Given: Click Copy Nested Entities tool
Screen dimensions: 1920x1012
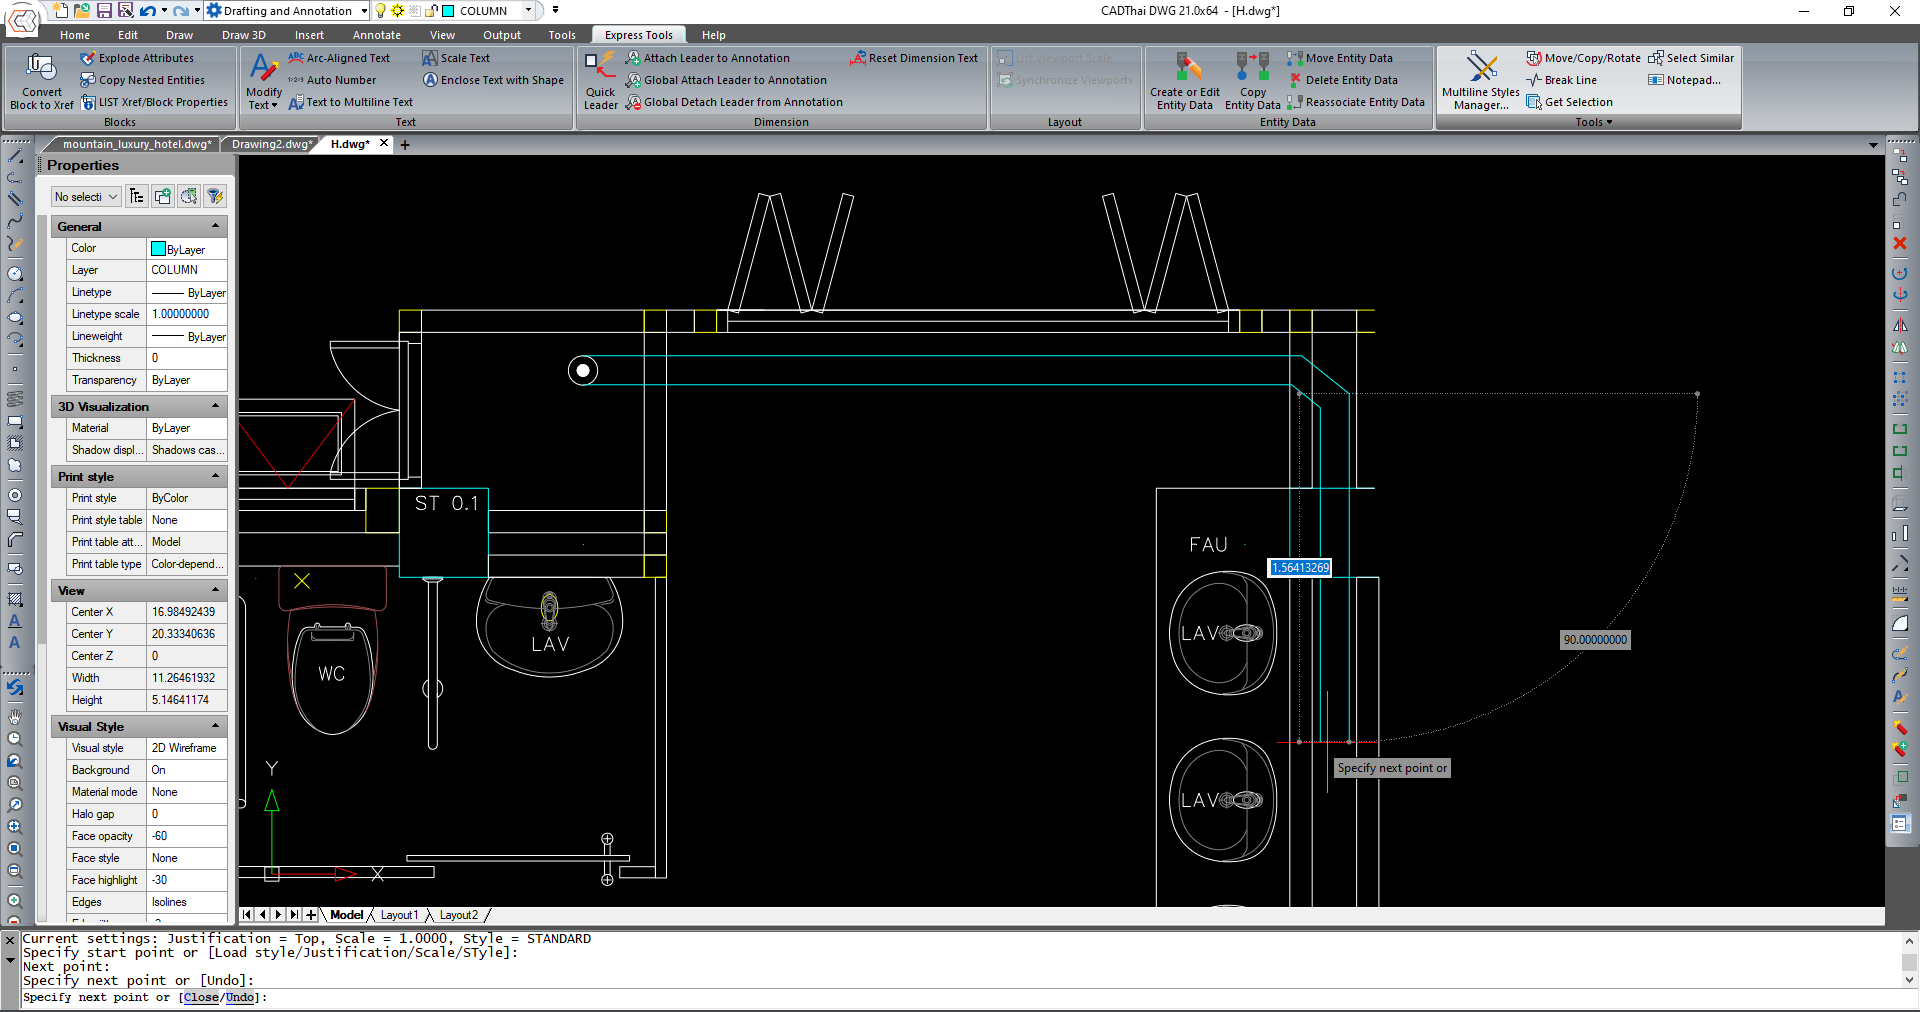Looking at the screenshot, I should pos(142,80).
